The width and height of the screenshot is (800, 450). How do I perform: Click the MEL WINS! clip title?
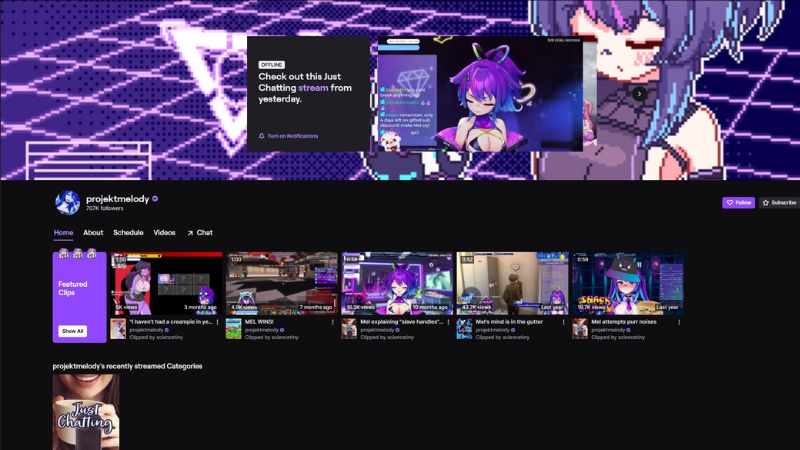(259, 322)
